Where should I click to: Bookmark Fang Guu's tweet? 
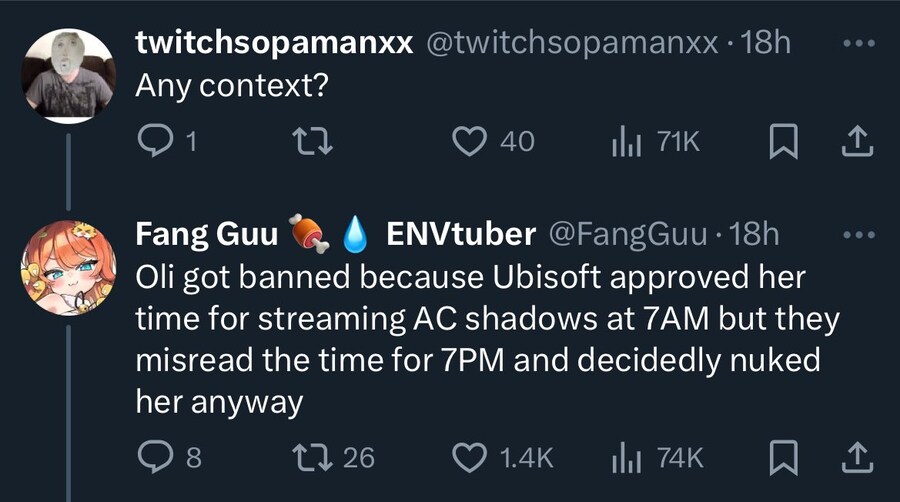[x=783, y=457]
